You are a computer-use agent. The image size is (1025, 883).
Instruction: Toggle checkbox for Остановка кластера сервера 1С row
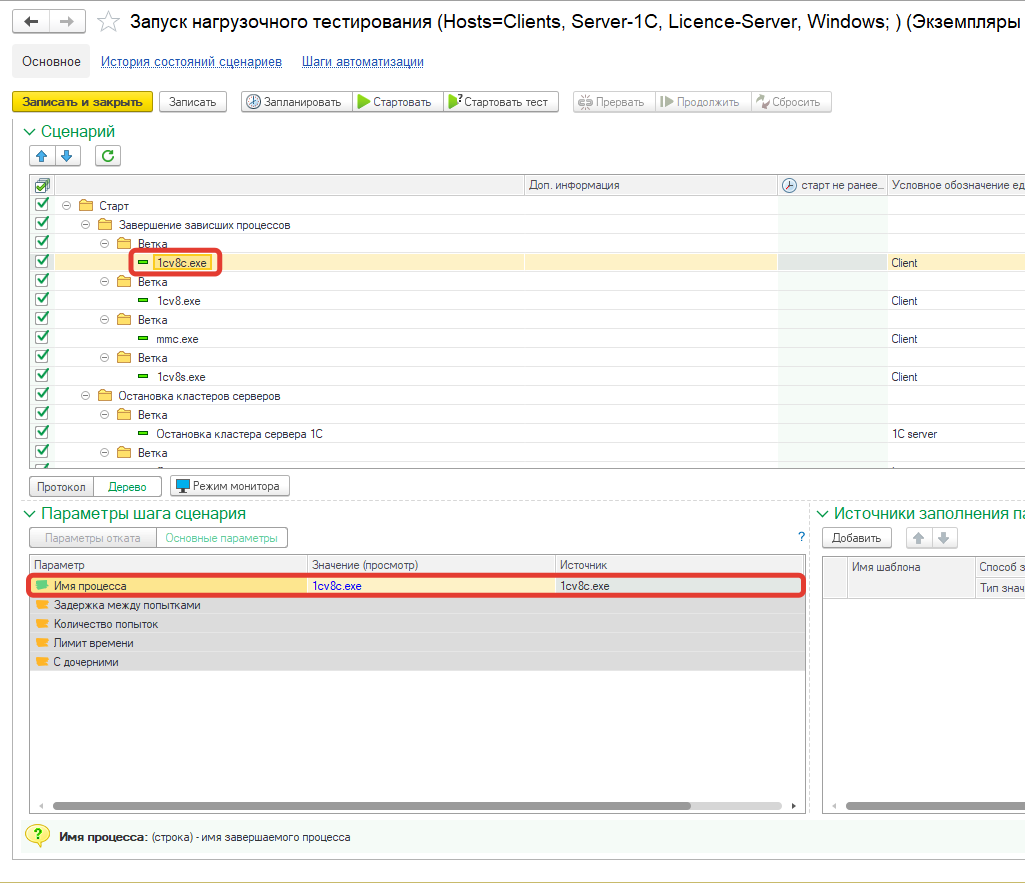click(42, 433)
